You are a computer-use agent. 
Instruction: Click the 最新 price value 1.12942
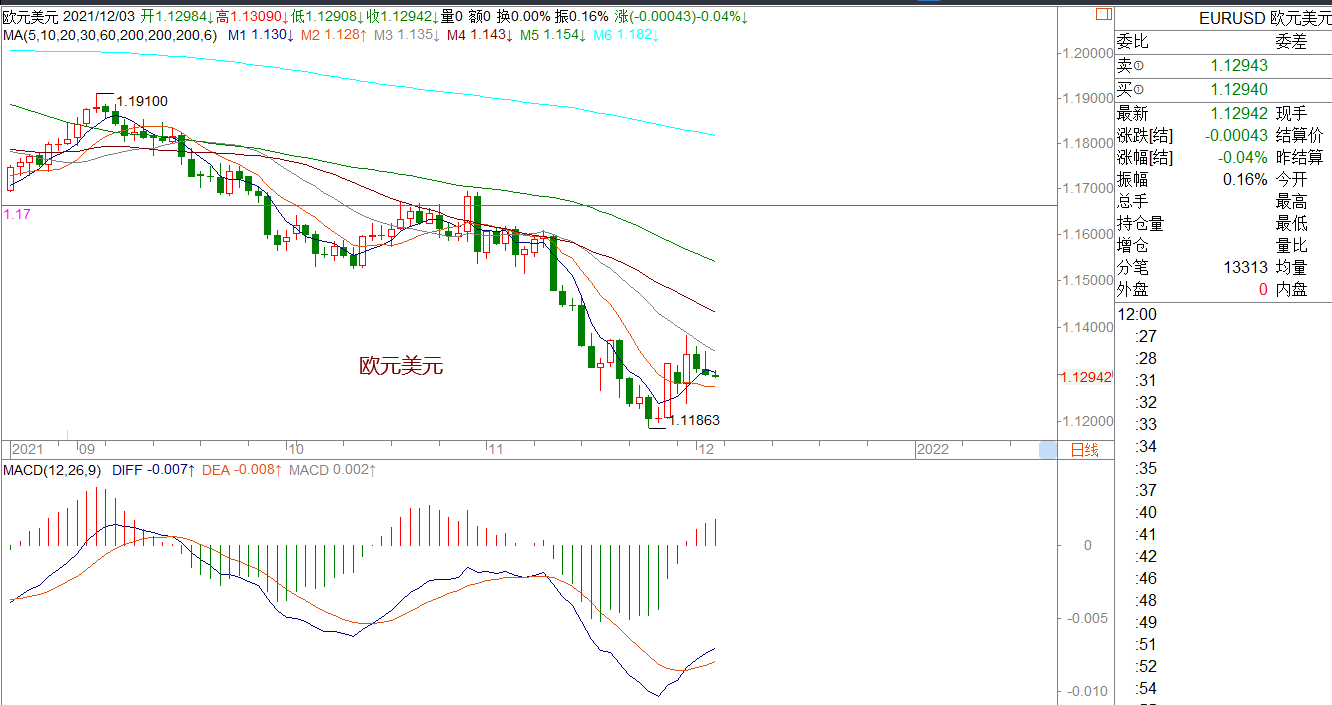coord(1239,114)
